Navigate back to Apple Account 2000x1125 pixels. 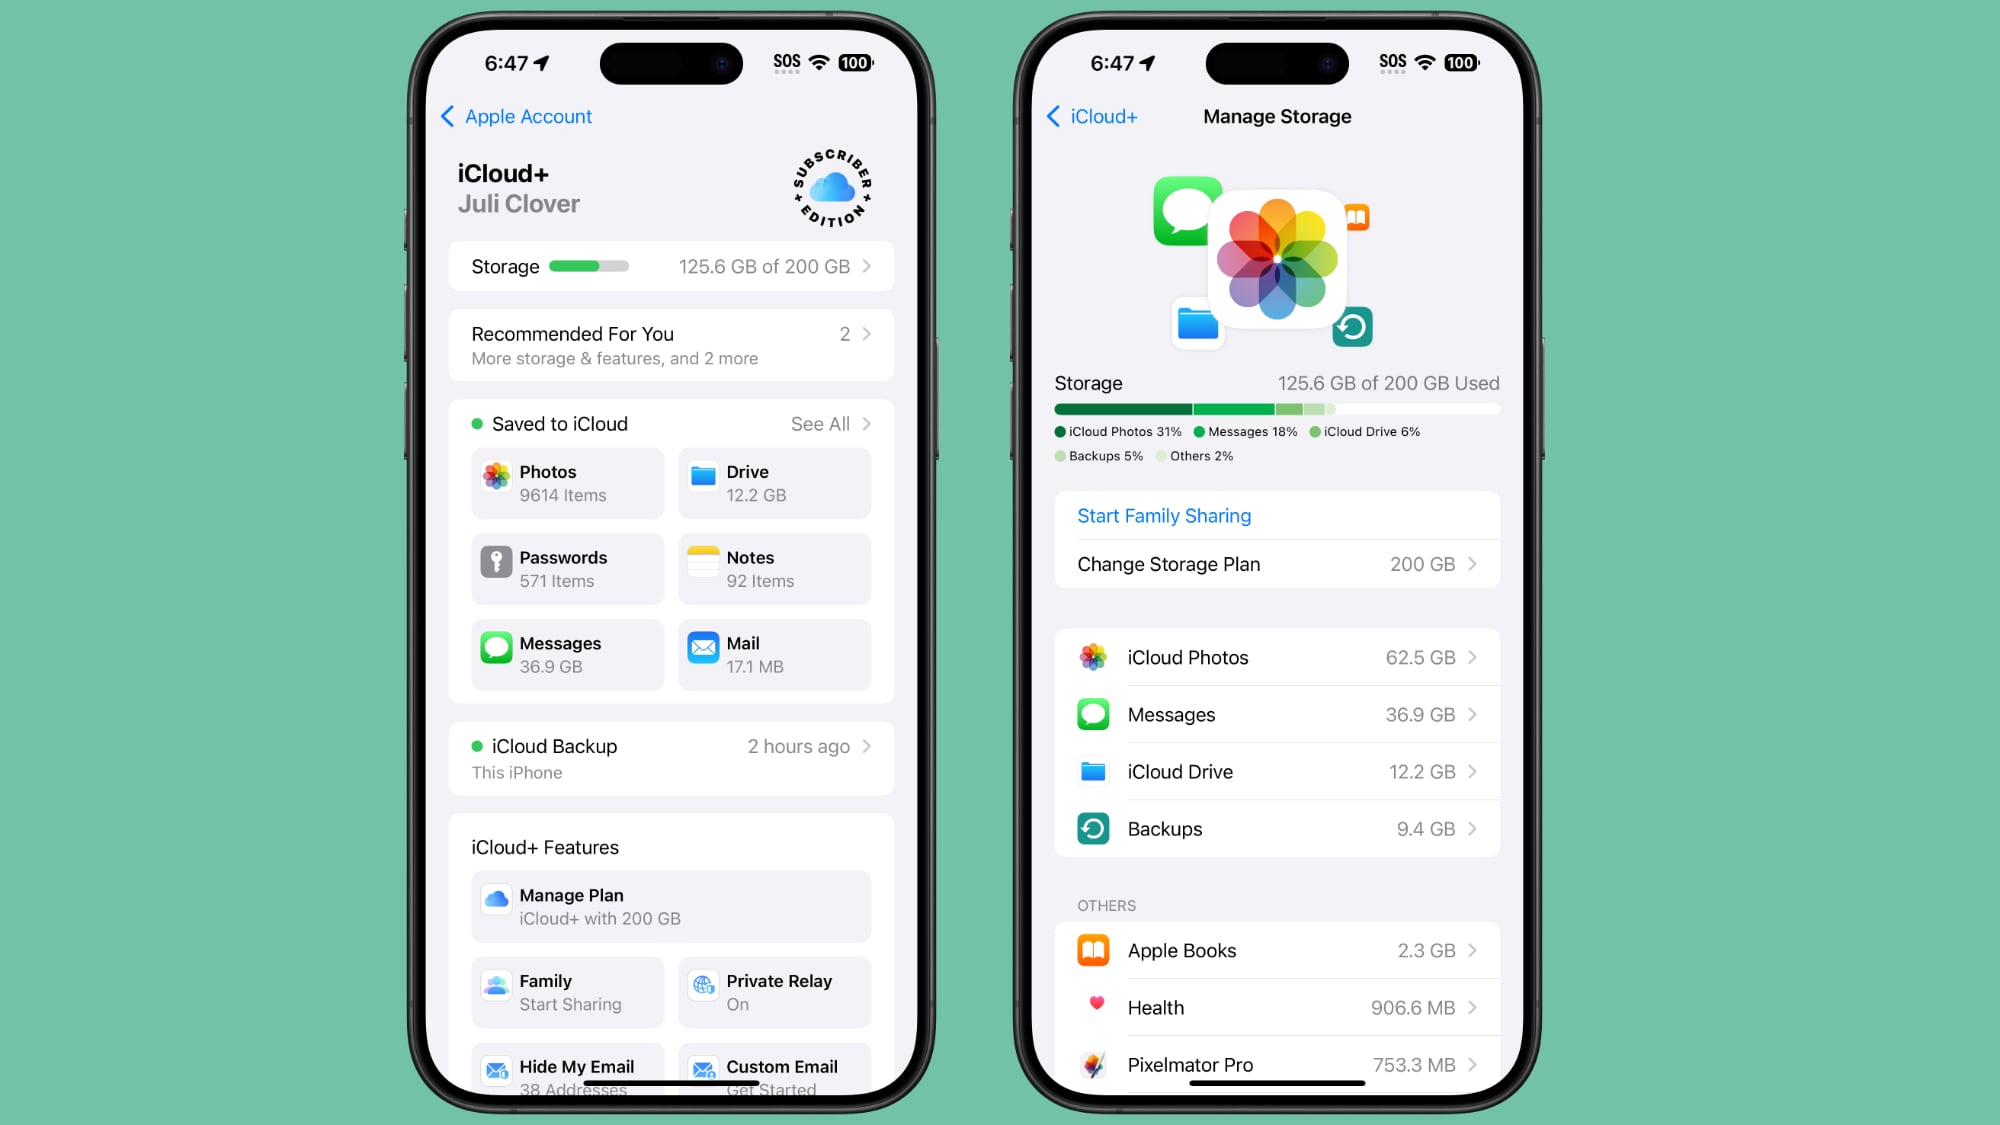pos(515,115)
